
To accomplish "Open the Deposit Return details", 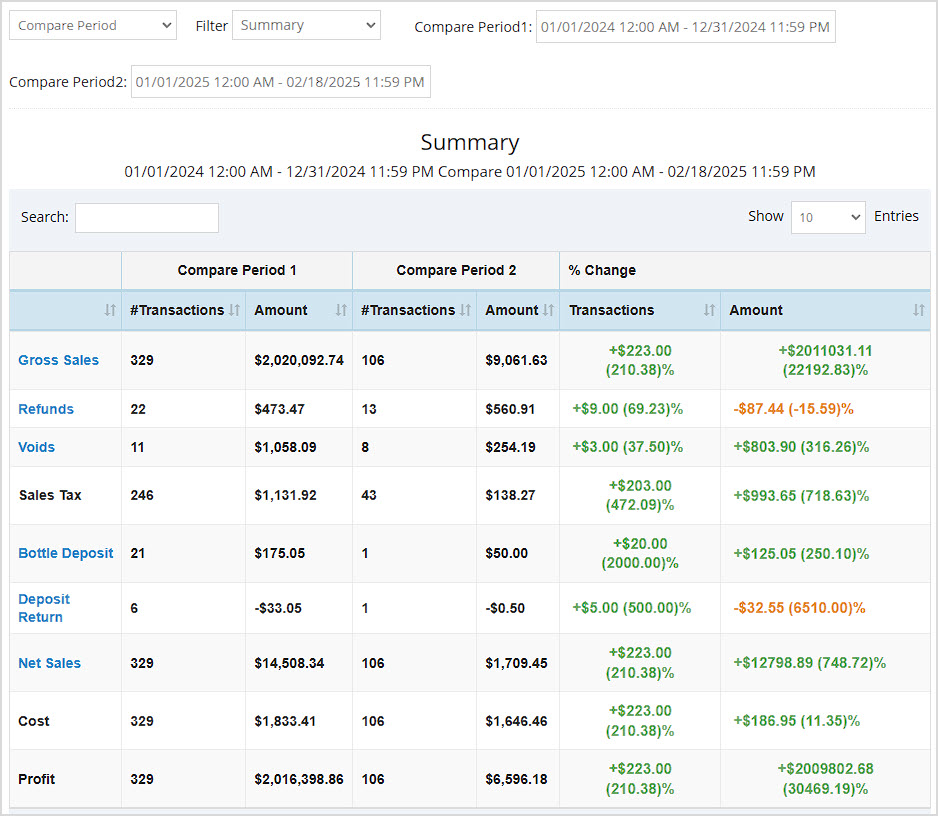I will pos(44,608).
